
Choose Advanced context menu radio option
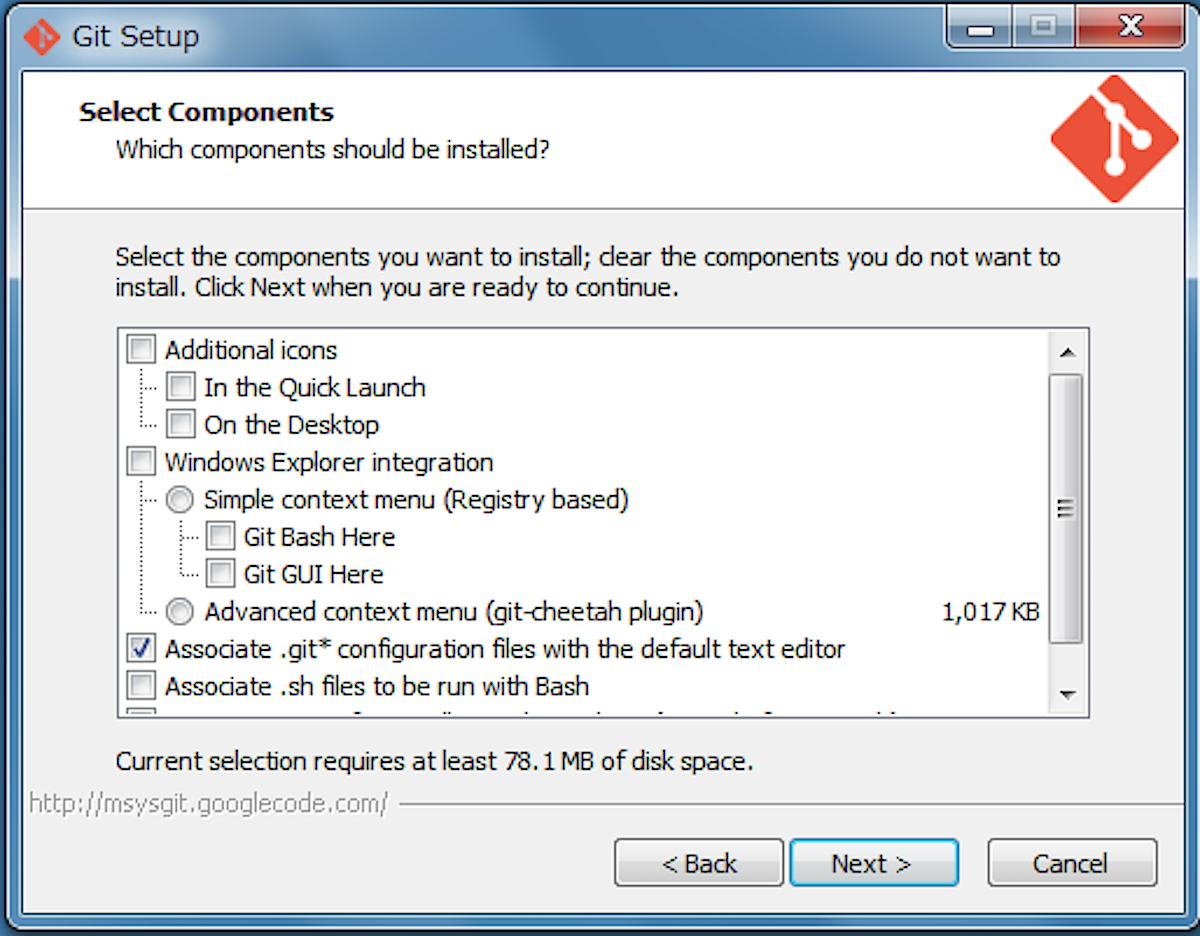tap(180, 611)
